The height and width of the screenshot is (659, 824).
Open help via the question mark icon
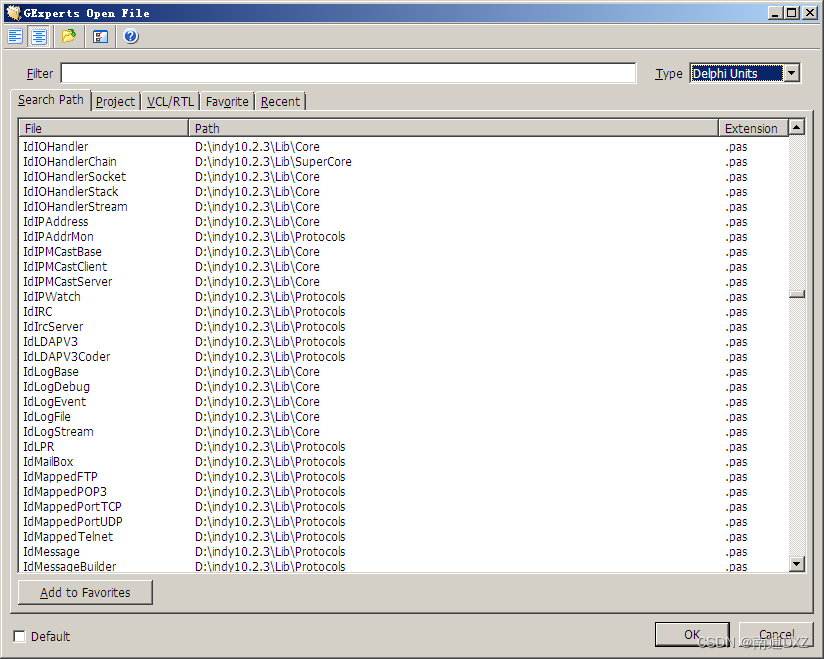pos(131,36)
